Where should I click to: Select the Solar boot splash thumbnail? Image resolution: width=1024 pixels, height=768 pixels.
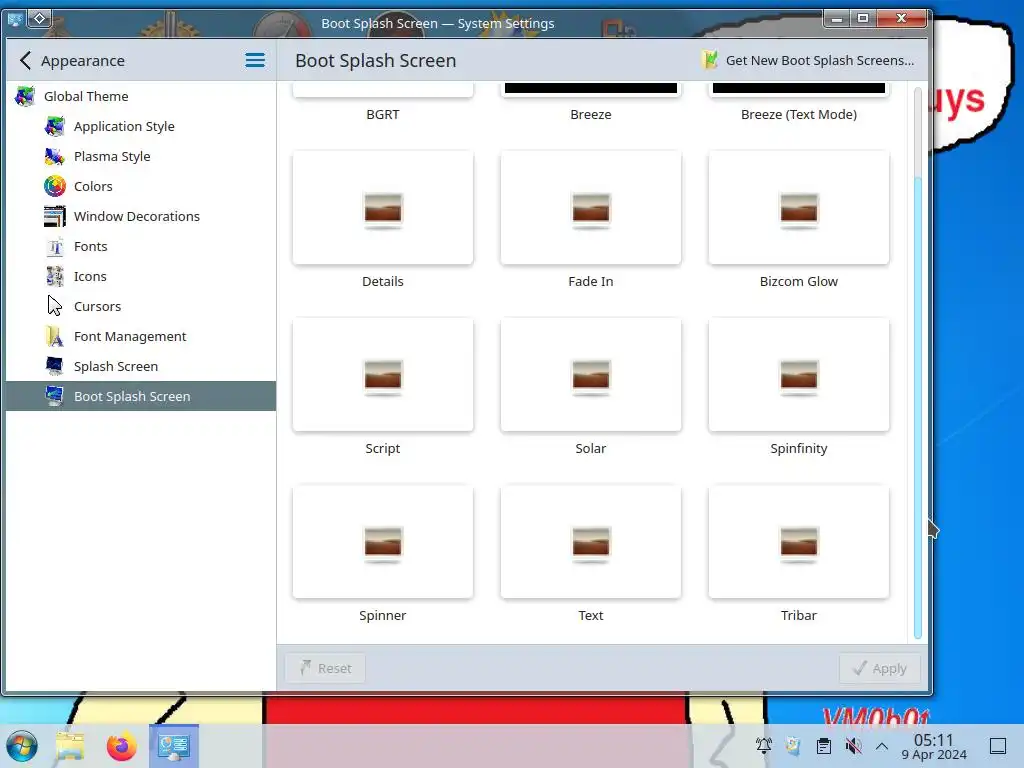tap(591, 375)
